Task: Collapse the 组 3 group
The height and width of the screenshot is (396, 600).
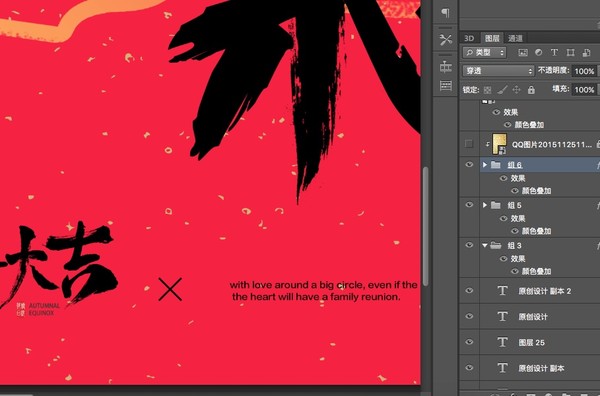Action: click(485, 245)
